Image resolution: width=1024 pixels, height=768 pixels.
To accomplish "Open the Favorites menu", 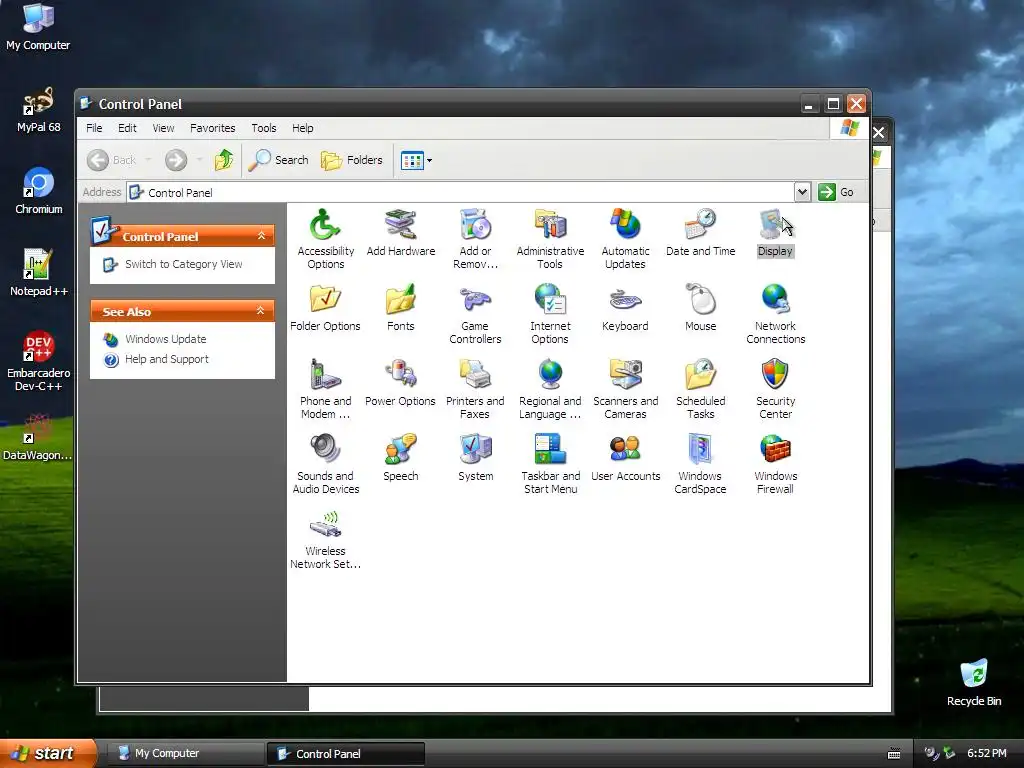I will 212,128.
